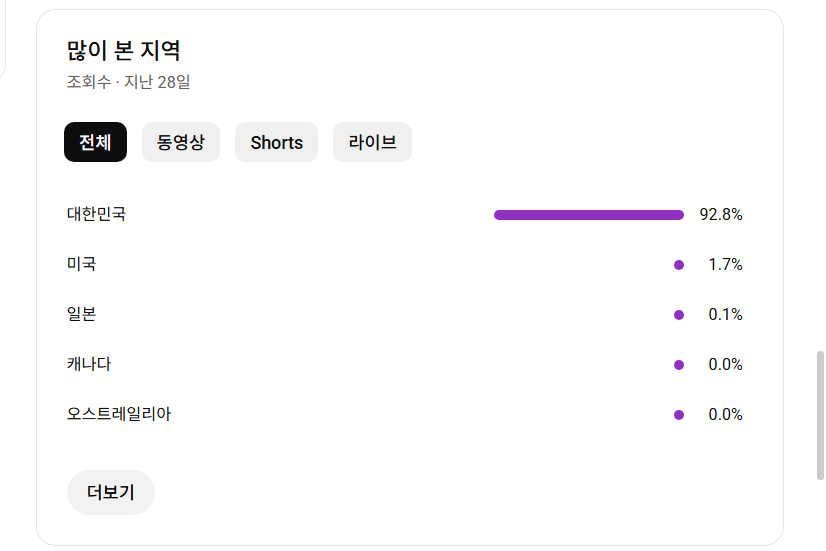
Task: Switch to the 동영상 filter tab
Action: click(x=180, y=142)
